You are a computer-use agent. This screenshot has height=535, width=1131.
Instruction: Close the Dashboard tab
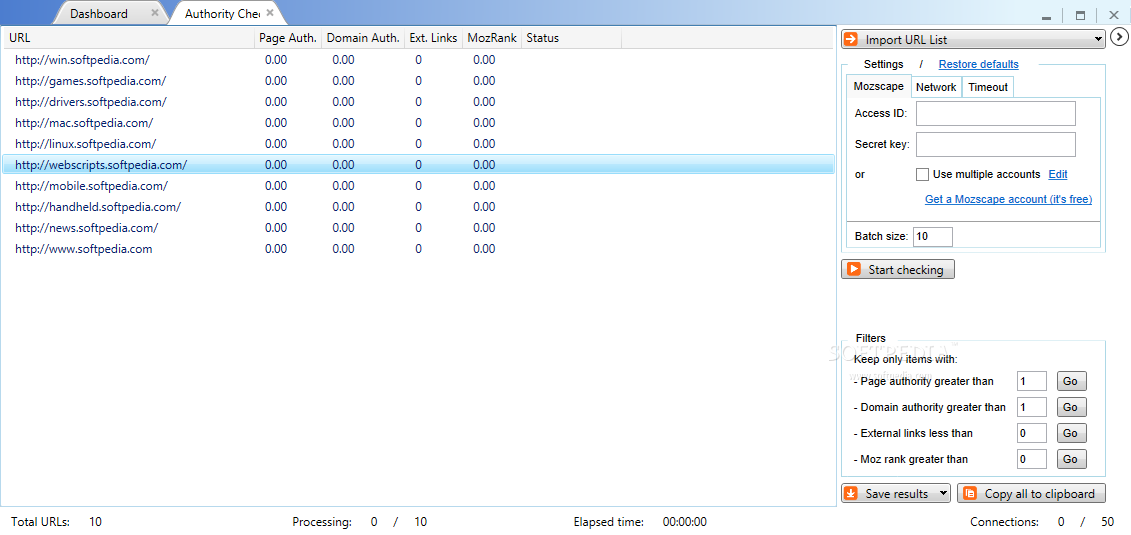pos(154,13)
